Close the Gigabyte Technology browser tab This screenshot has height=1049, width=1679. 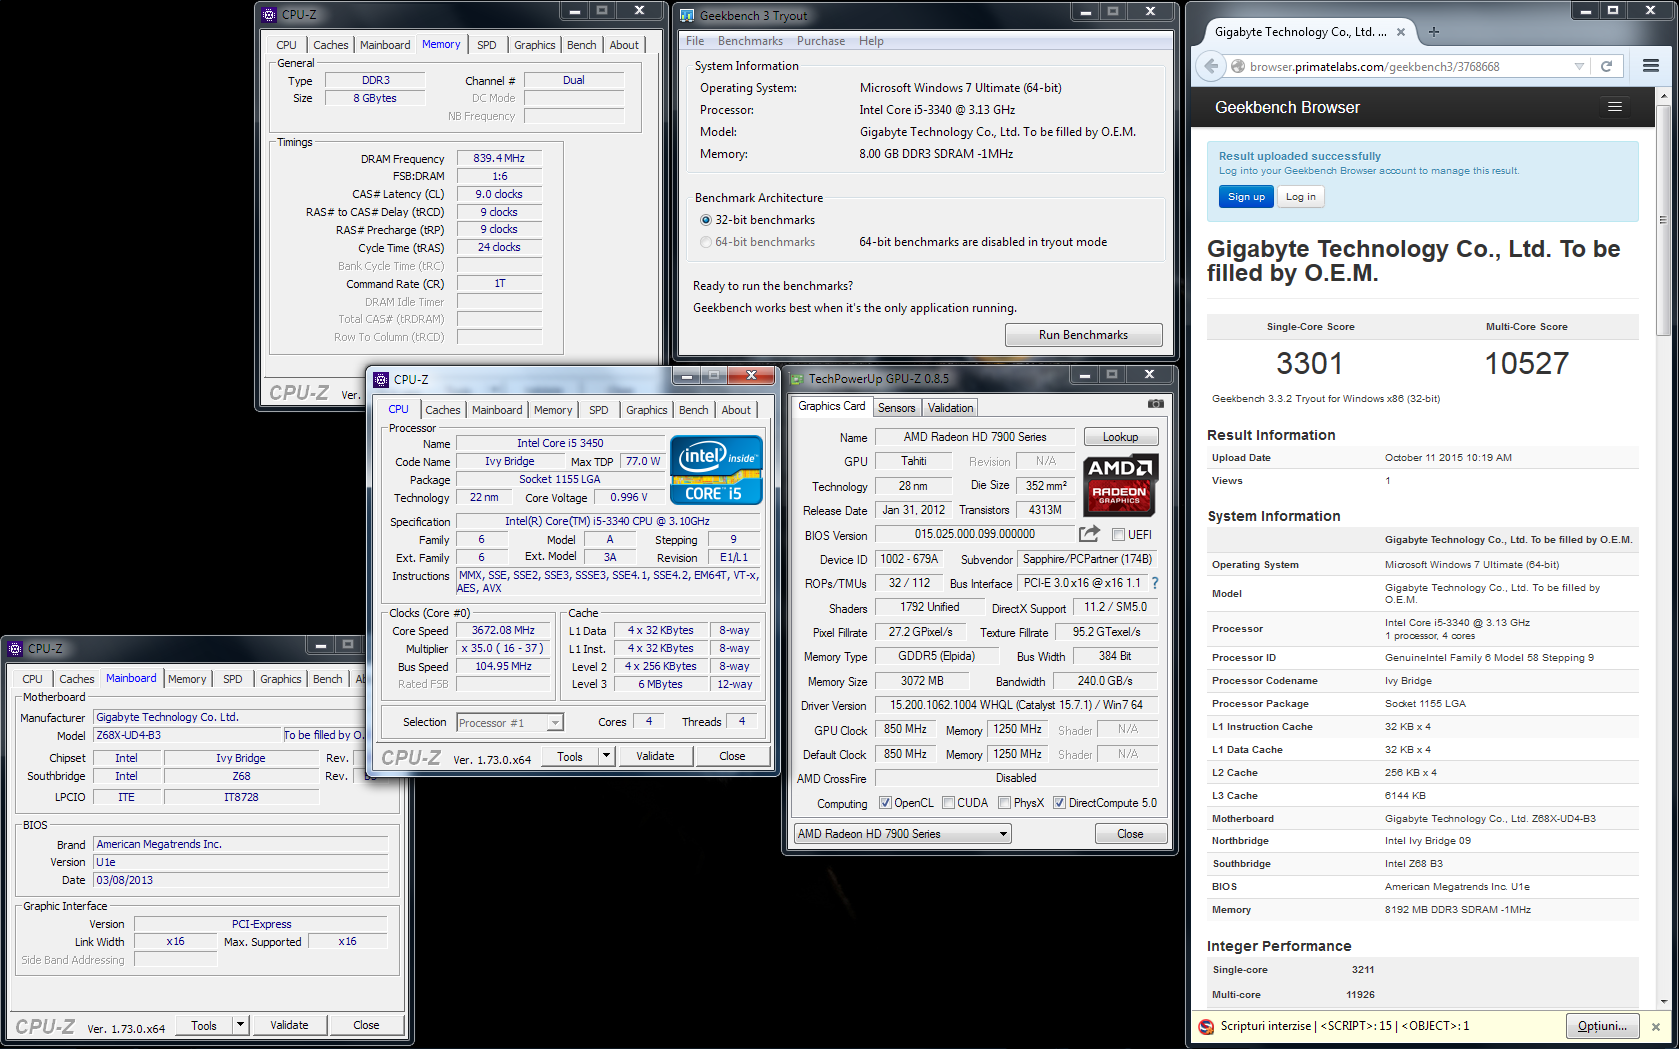click(x=1401, y=32)
